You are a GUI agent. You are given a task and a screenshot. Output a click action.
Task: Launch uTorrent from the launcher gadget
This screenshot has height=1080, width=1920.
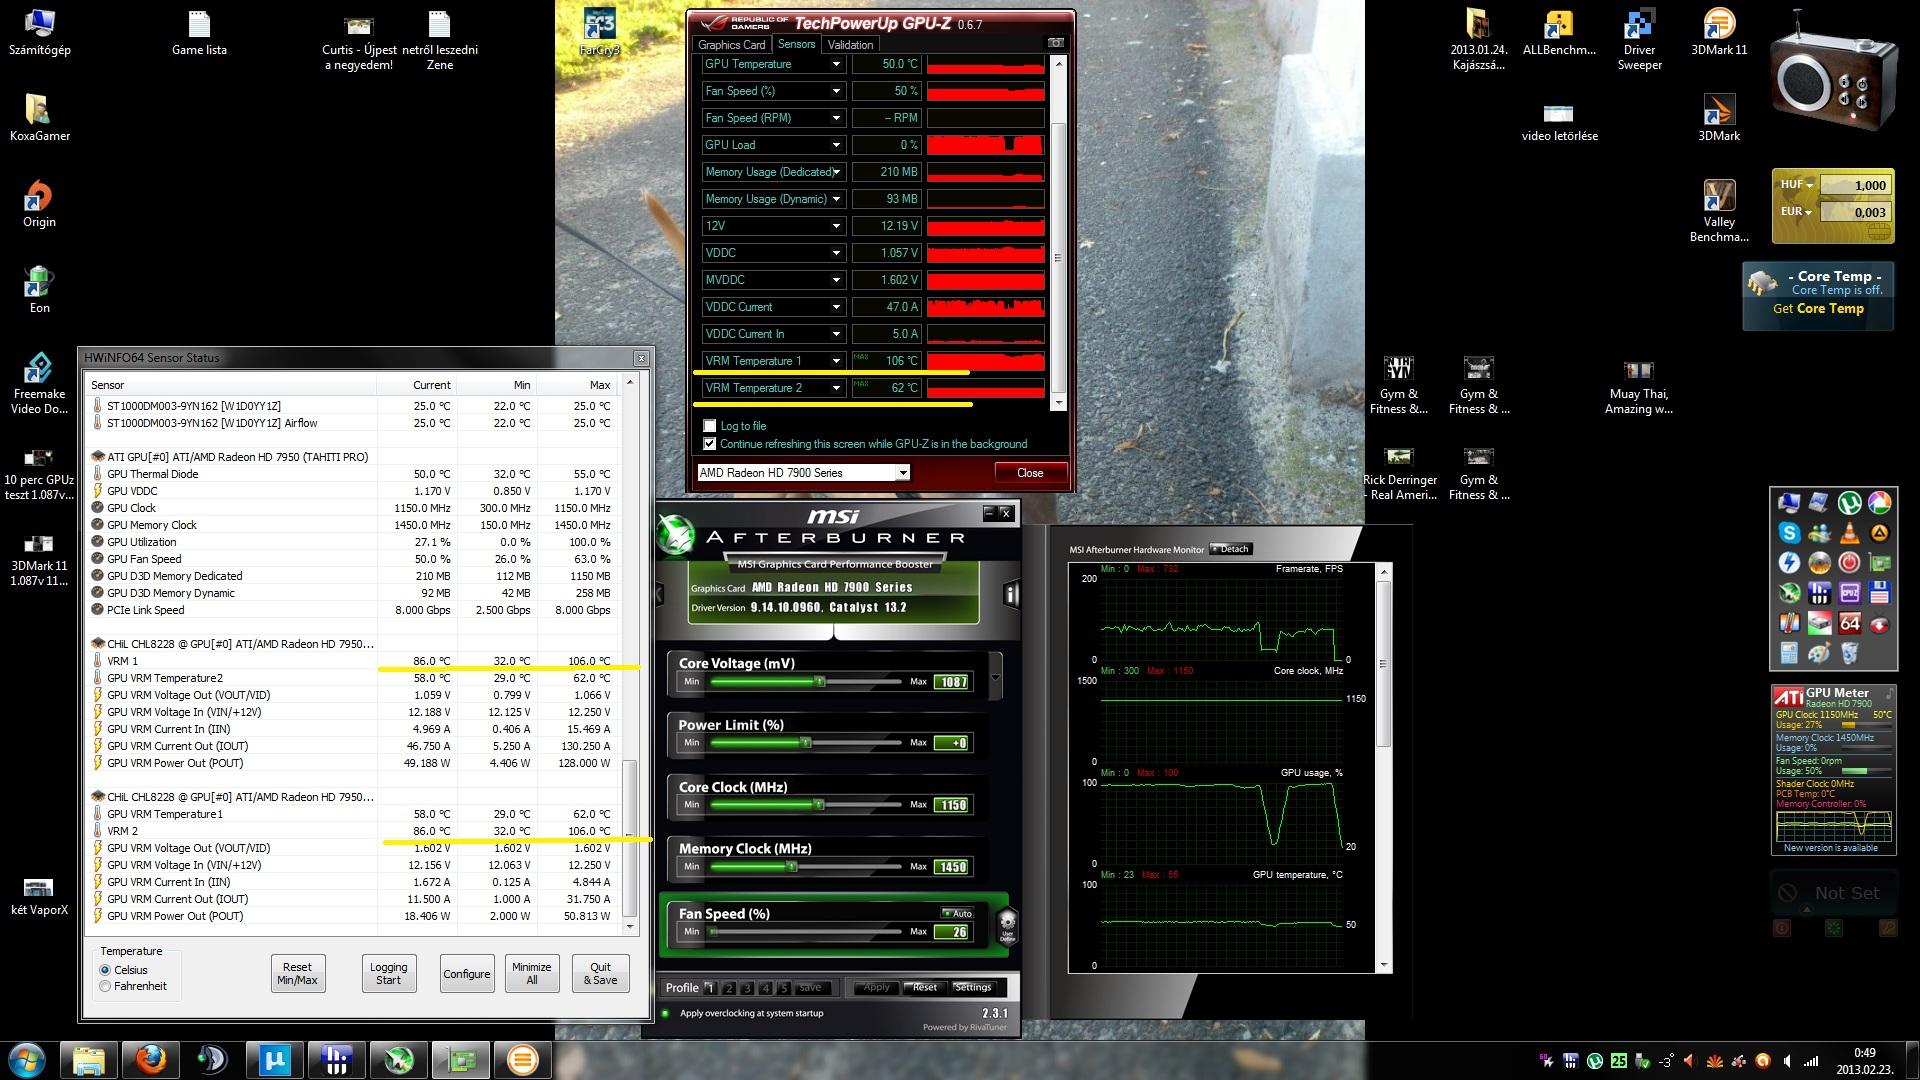point(1849,503)
